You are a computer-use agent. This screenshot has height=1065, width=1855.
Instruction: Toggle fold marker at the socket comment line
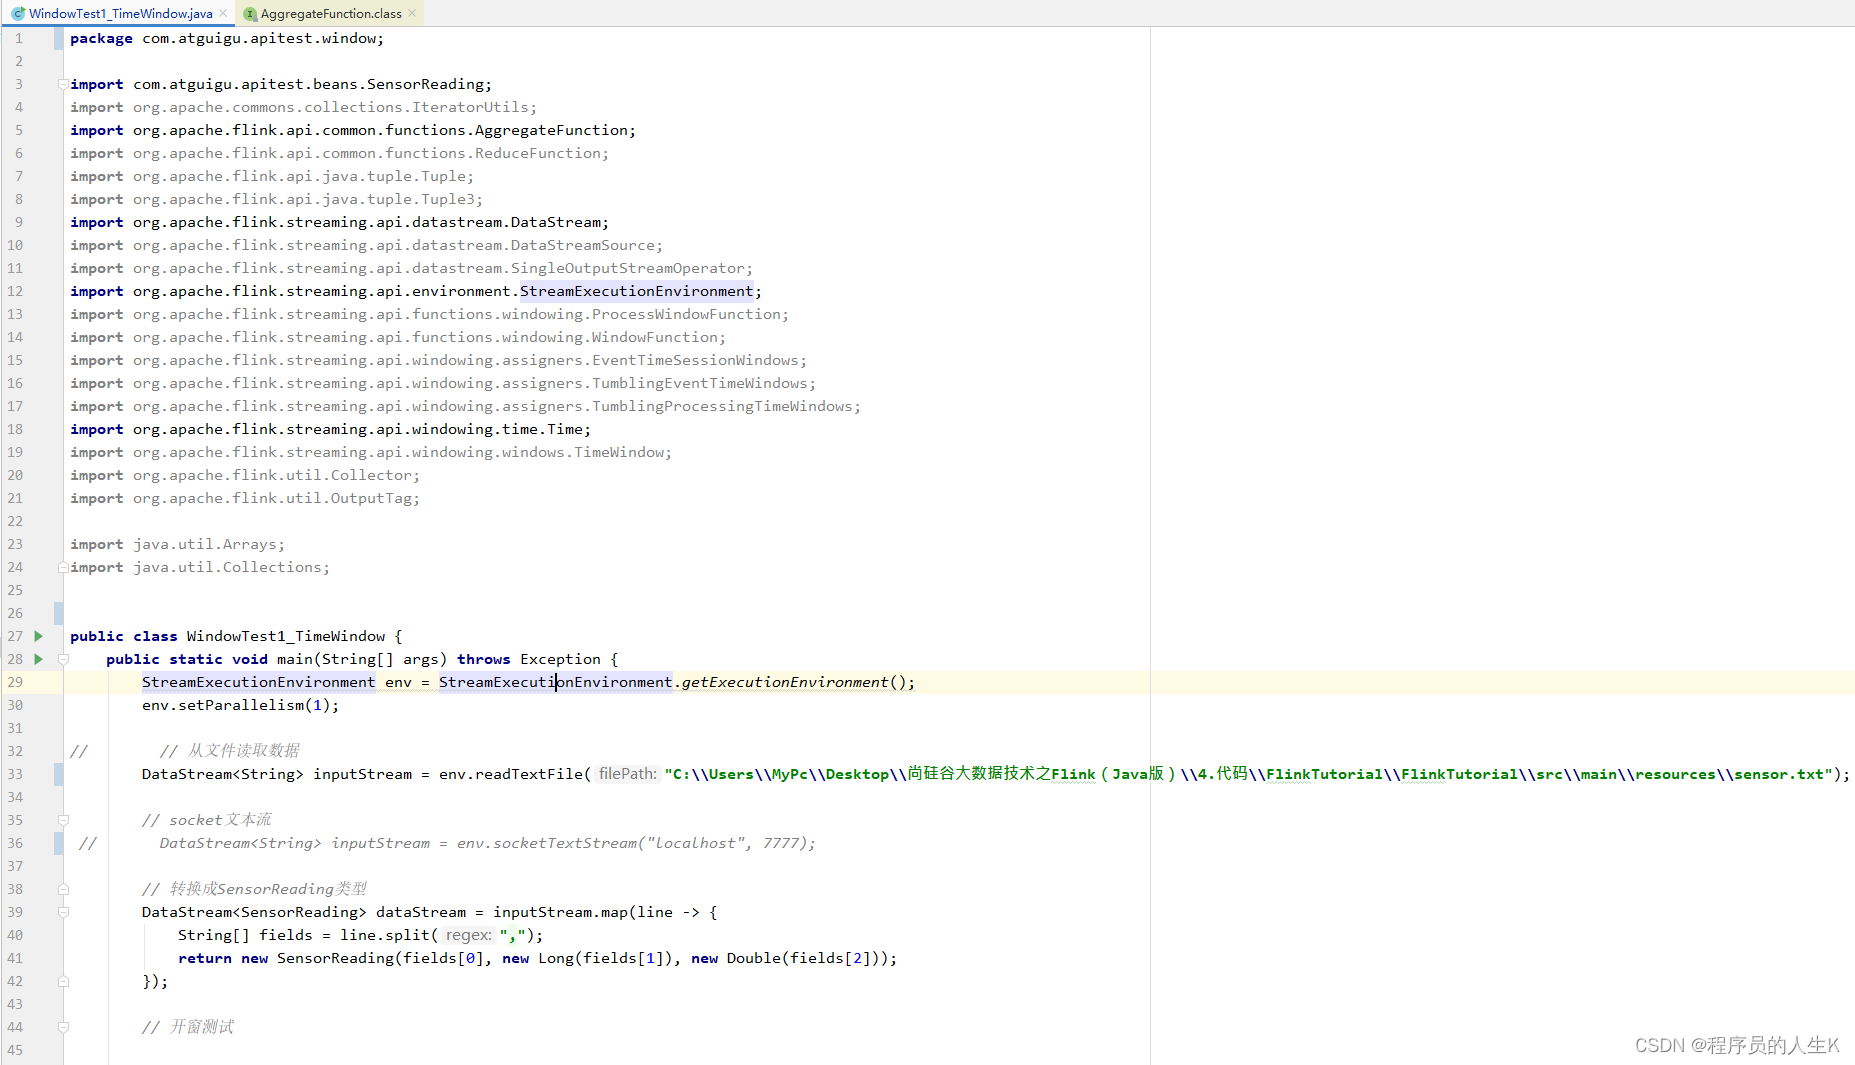[x=63, y=820]
